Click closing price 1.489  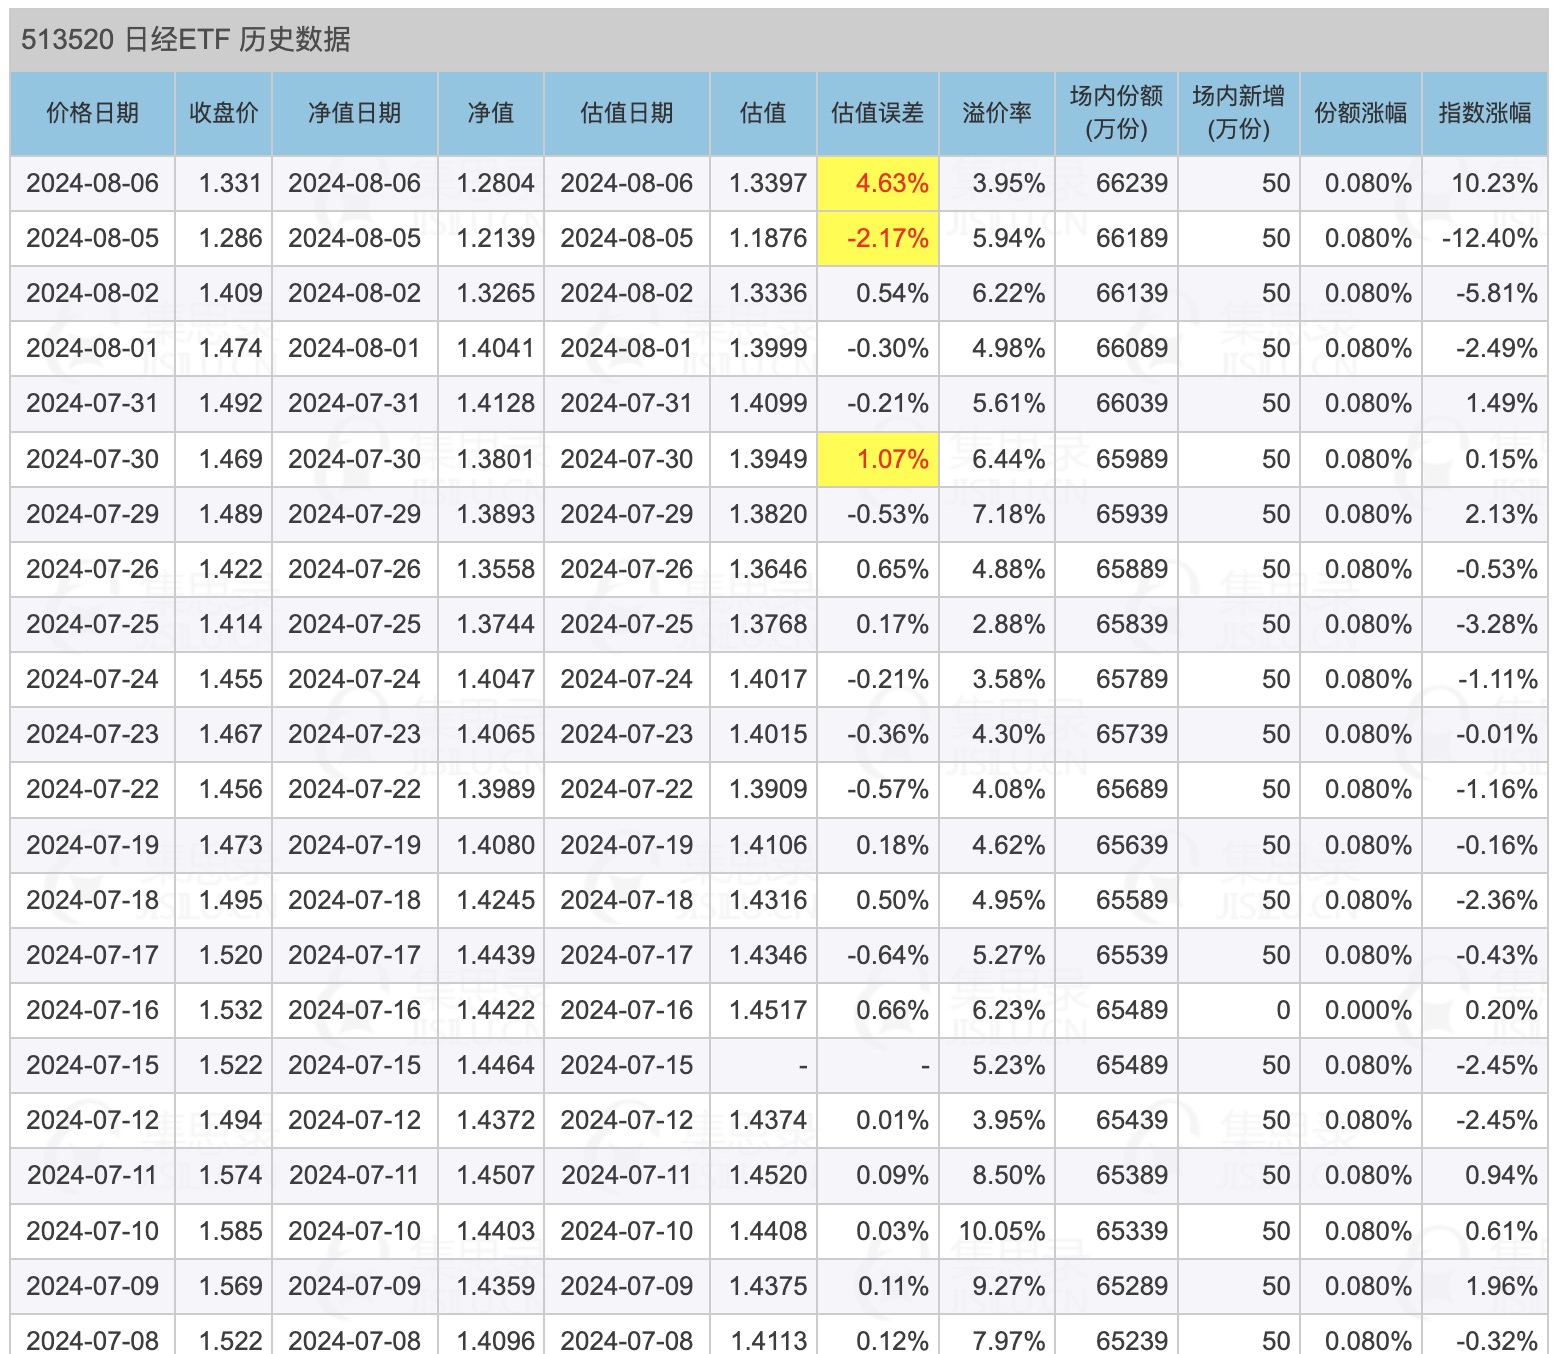tap(230, 515)
